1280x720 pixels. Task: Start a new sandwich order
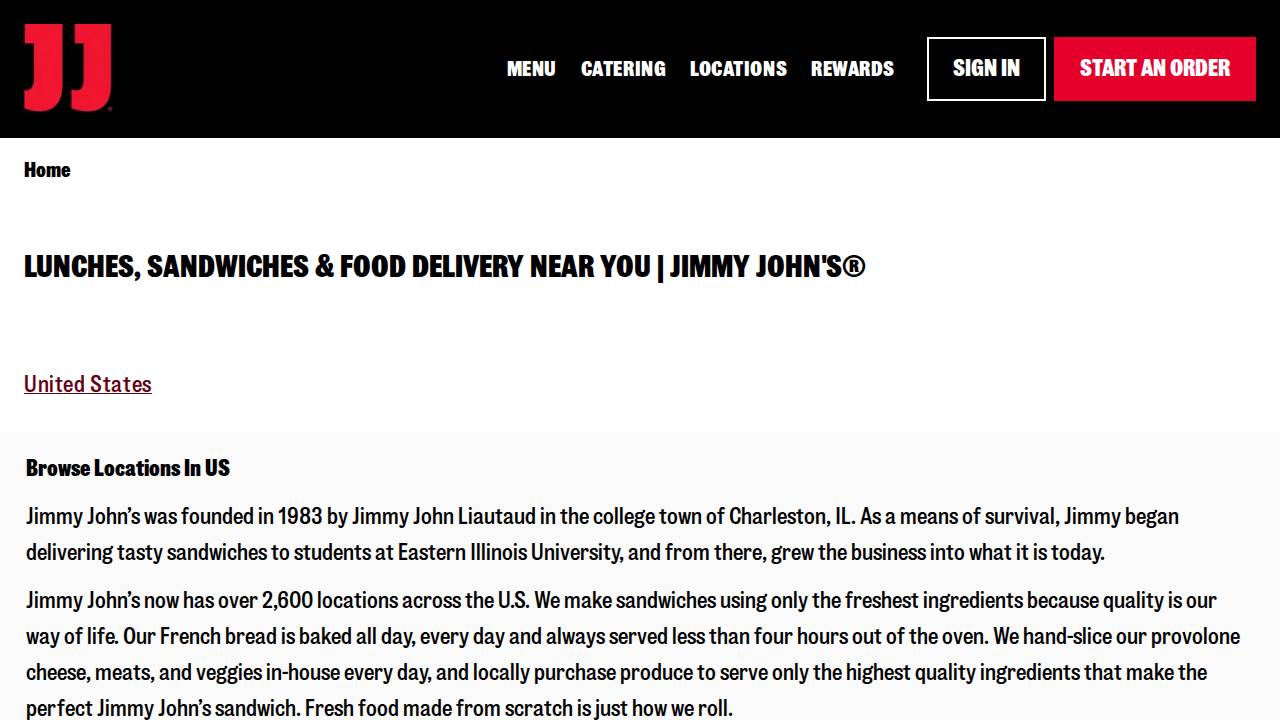tap(1154, 69)
